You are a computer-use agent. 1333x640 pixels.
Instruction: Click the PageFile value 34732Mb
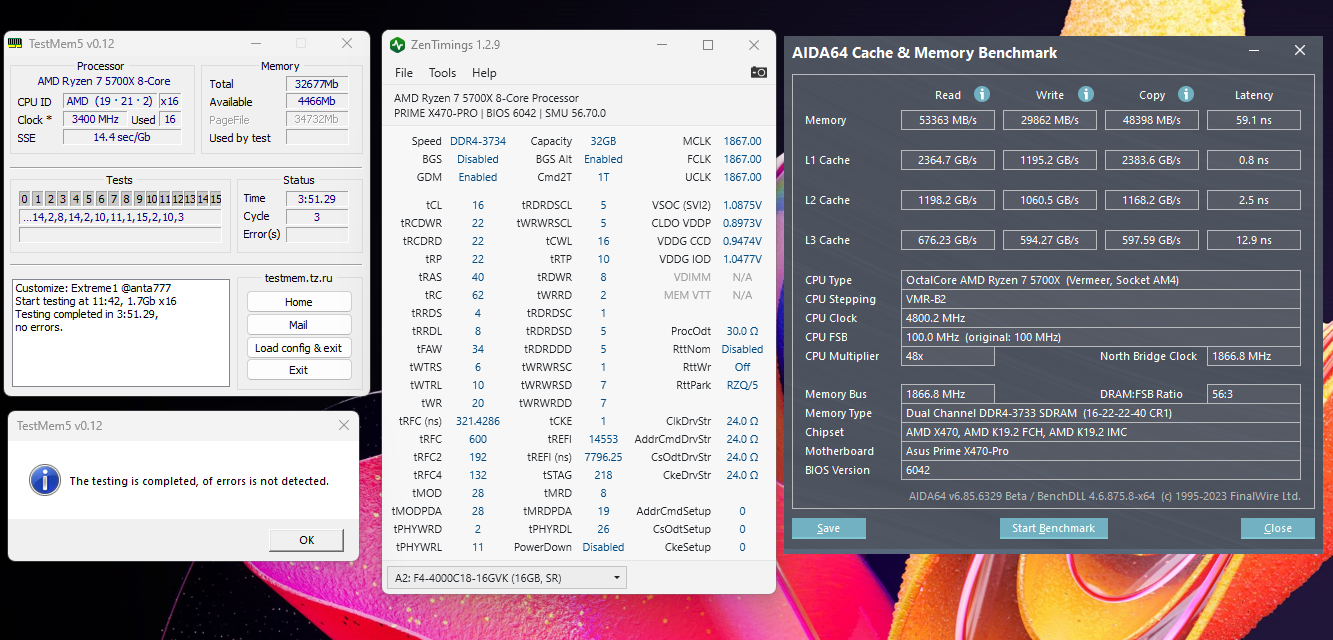[317, 119]
